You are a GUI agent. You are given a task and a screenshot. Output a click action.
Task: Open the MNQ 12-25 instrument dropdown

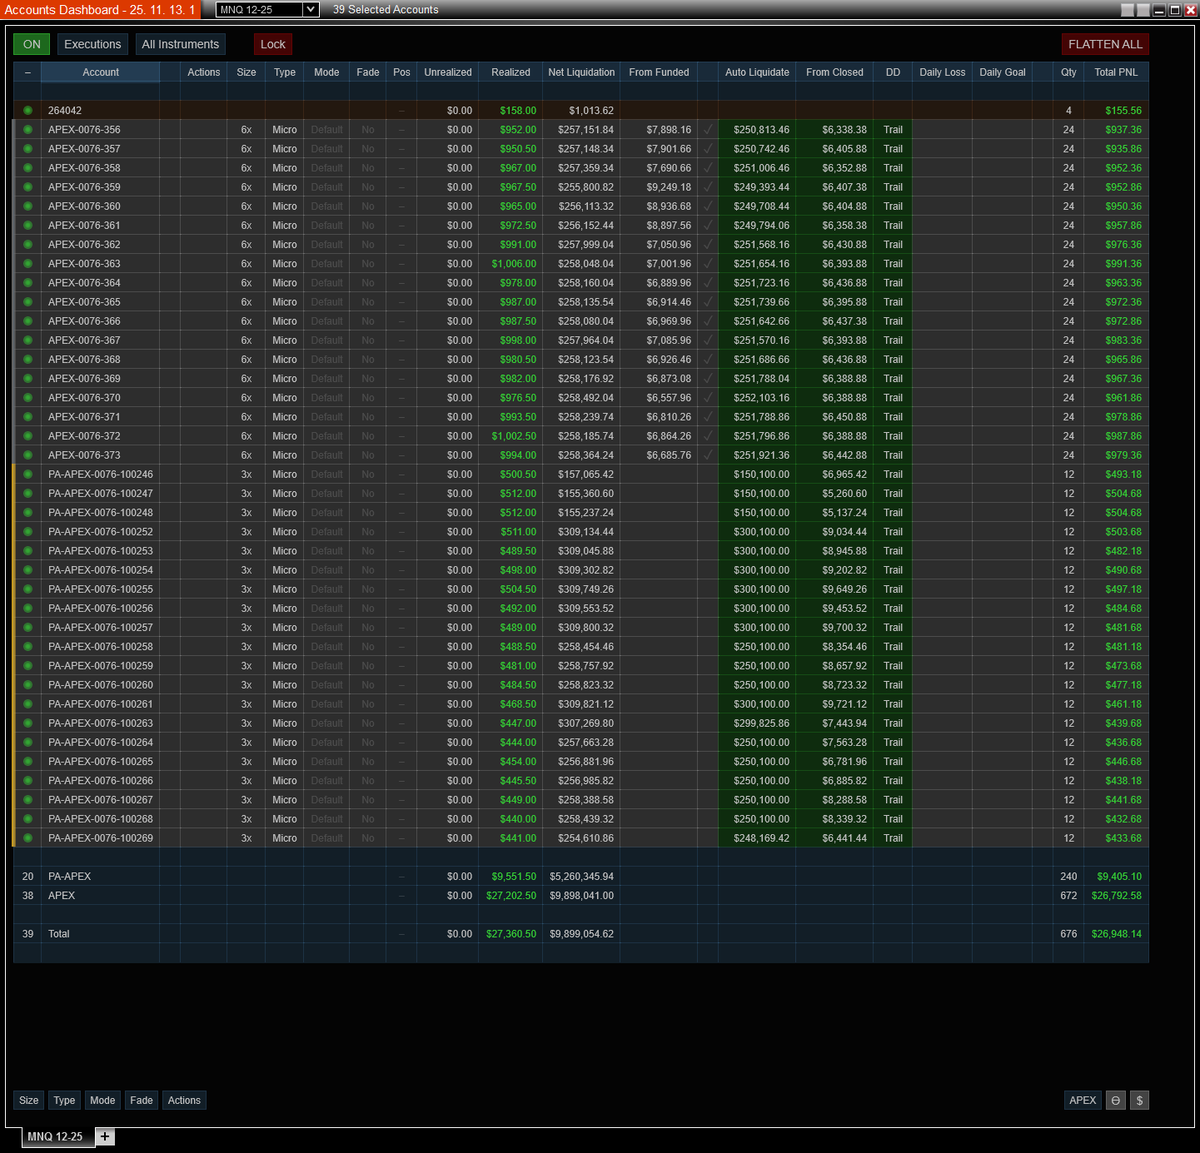click(267, 10)
